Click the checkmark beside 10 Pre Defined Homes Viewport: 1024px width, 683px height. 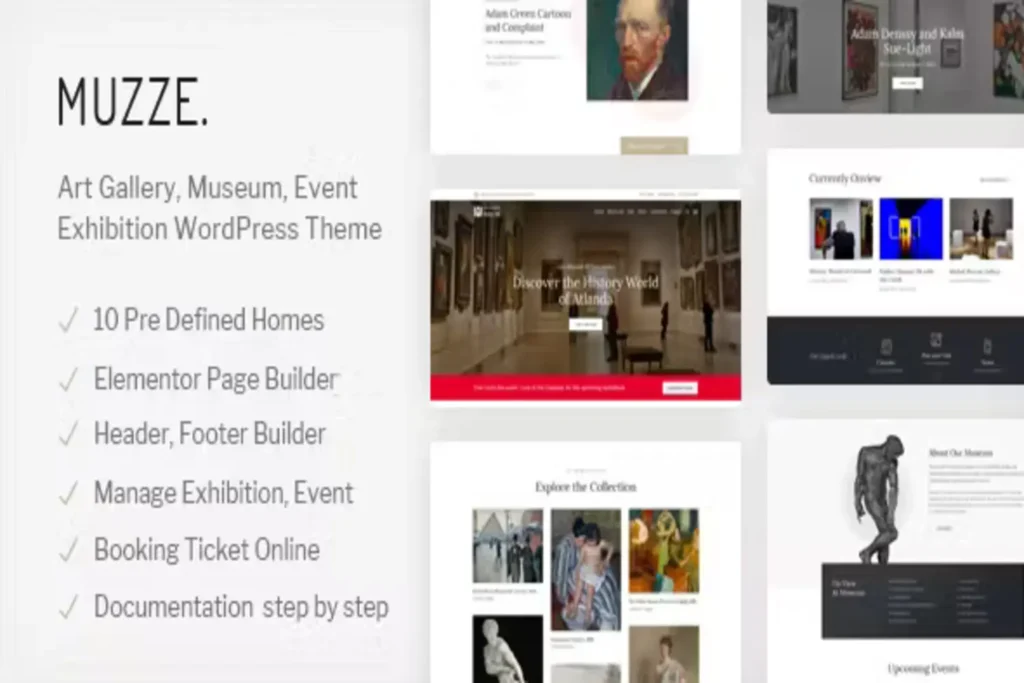click(x=68, y=321)
